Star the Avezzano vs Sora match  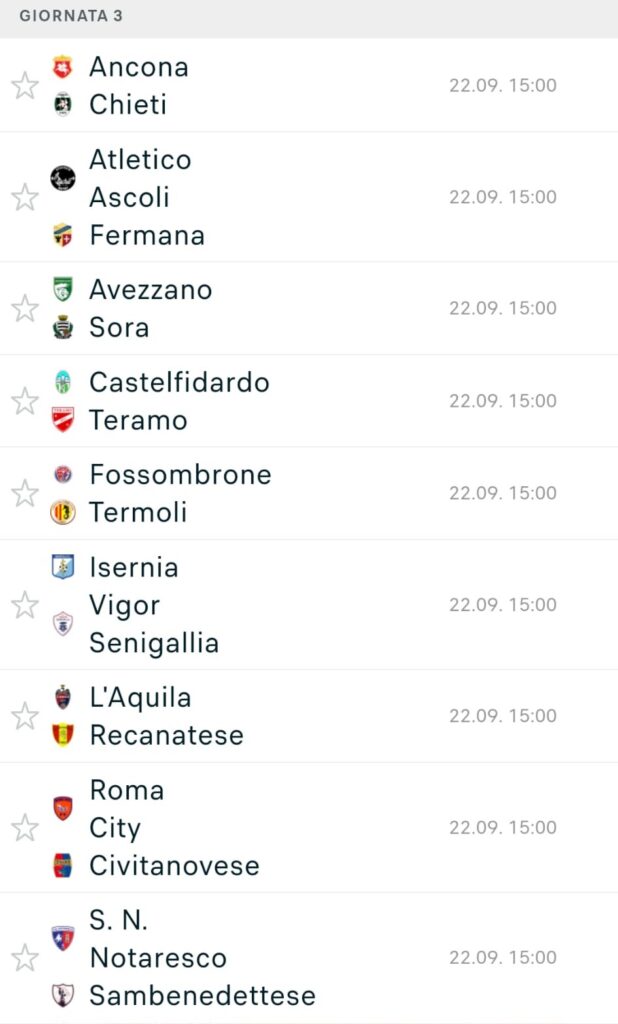pyautogui.click(x=25, y=308)
